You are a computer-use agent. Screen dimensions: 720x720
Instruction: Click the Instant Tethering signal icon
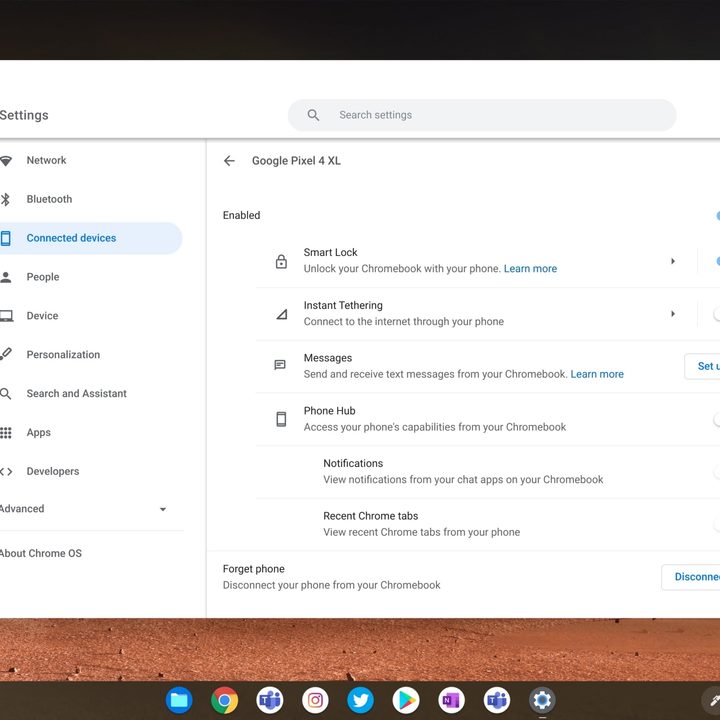[281, 314]
